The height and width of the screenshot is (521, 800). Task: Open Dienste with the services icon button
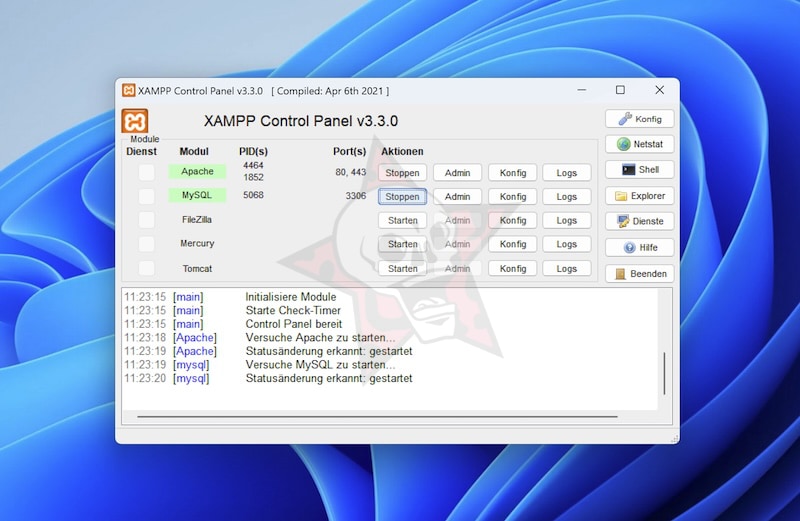tap(639, 221)
